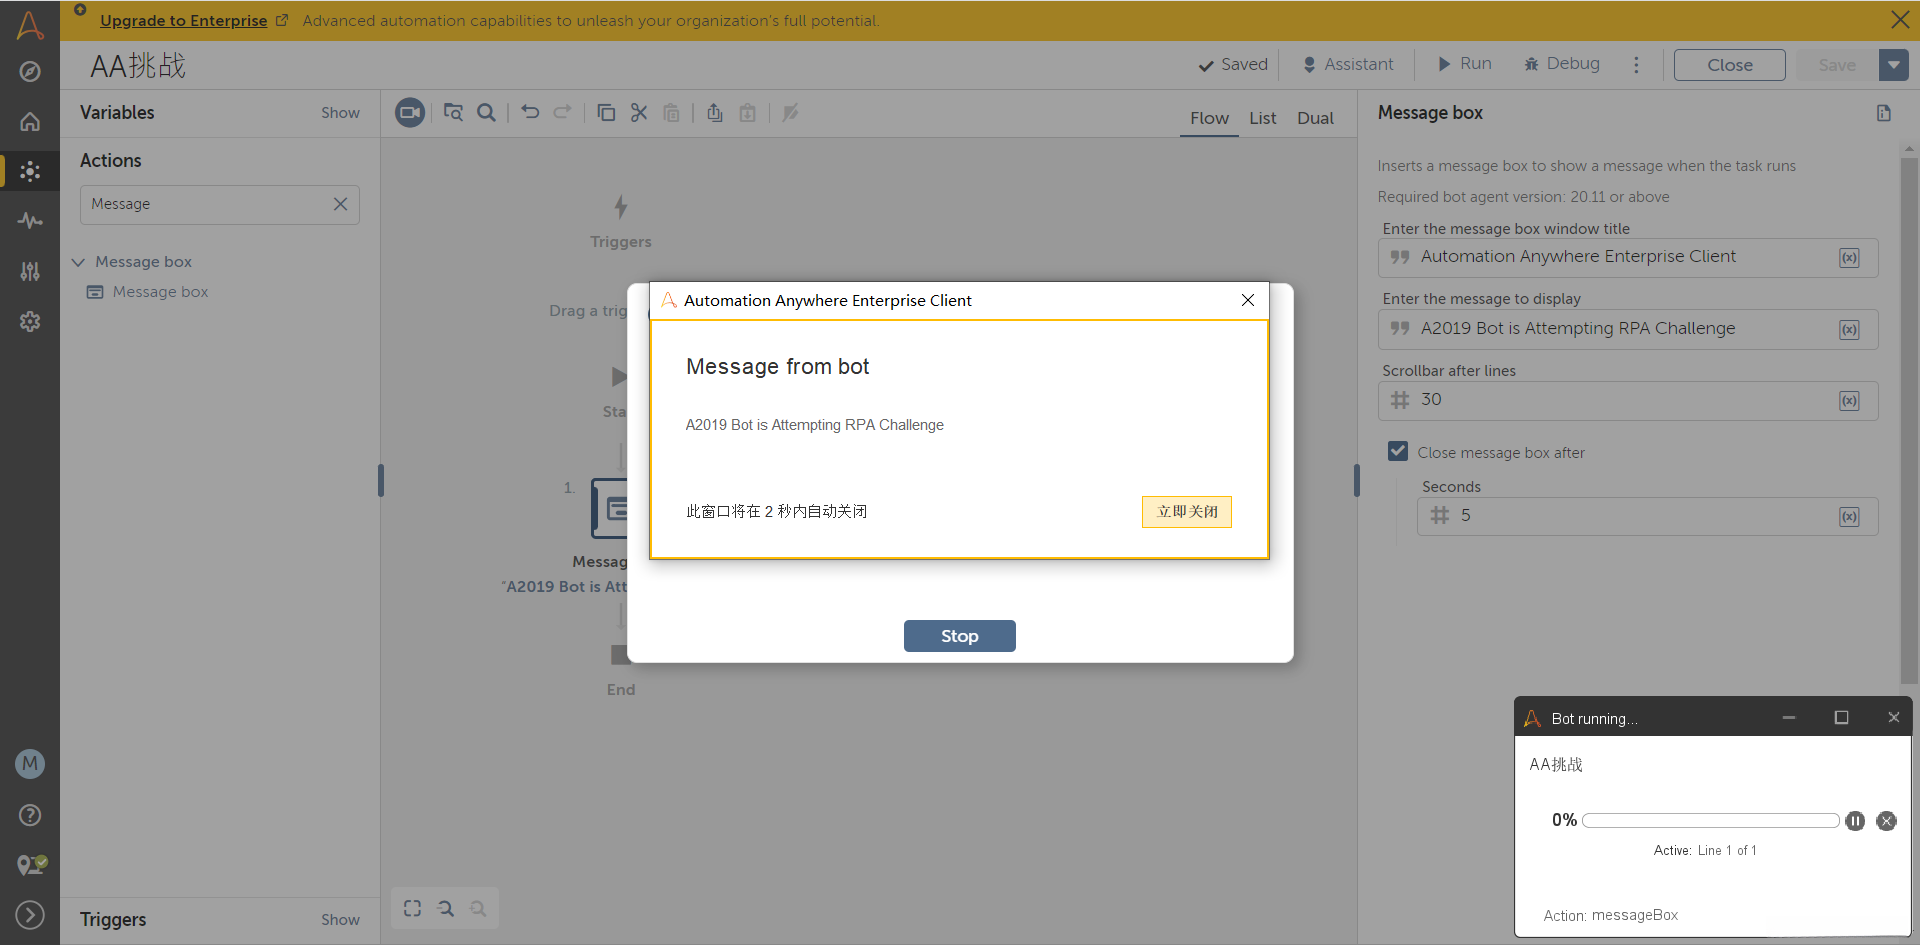Show the Variables panel
This screenshot has height=945, width=1920.
pos(340,113)
